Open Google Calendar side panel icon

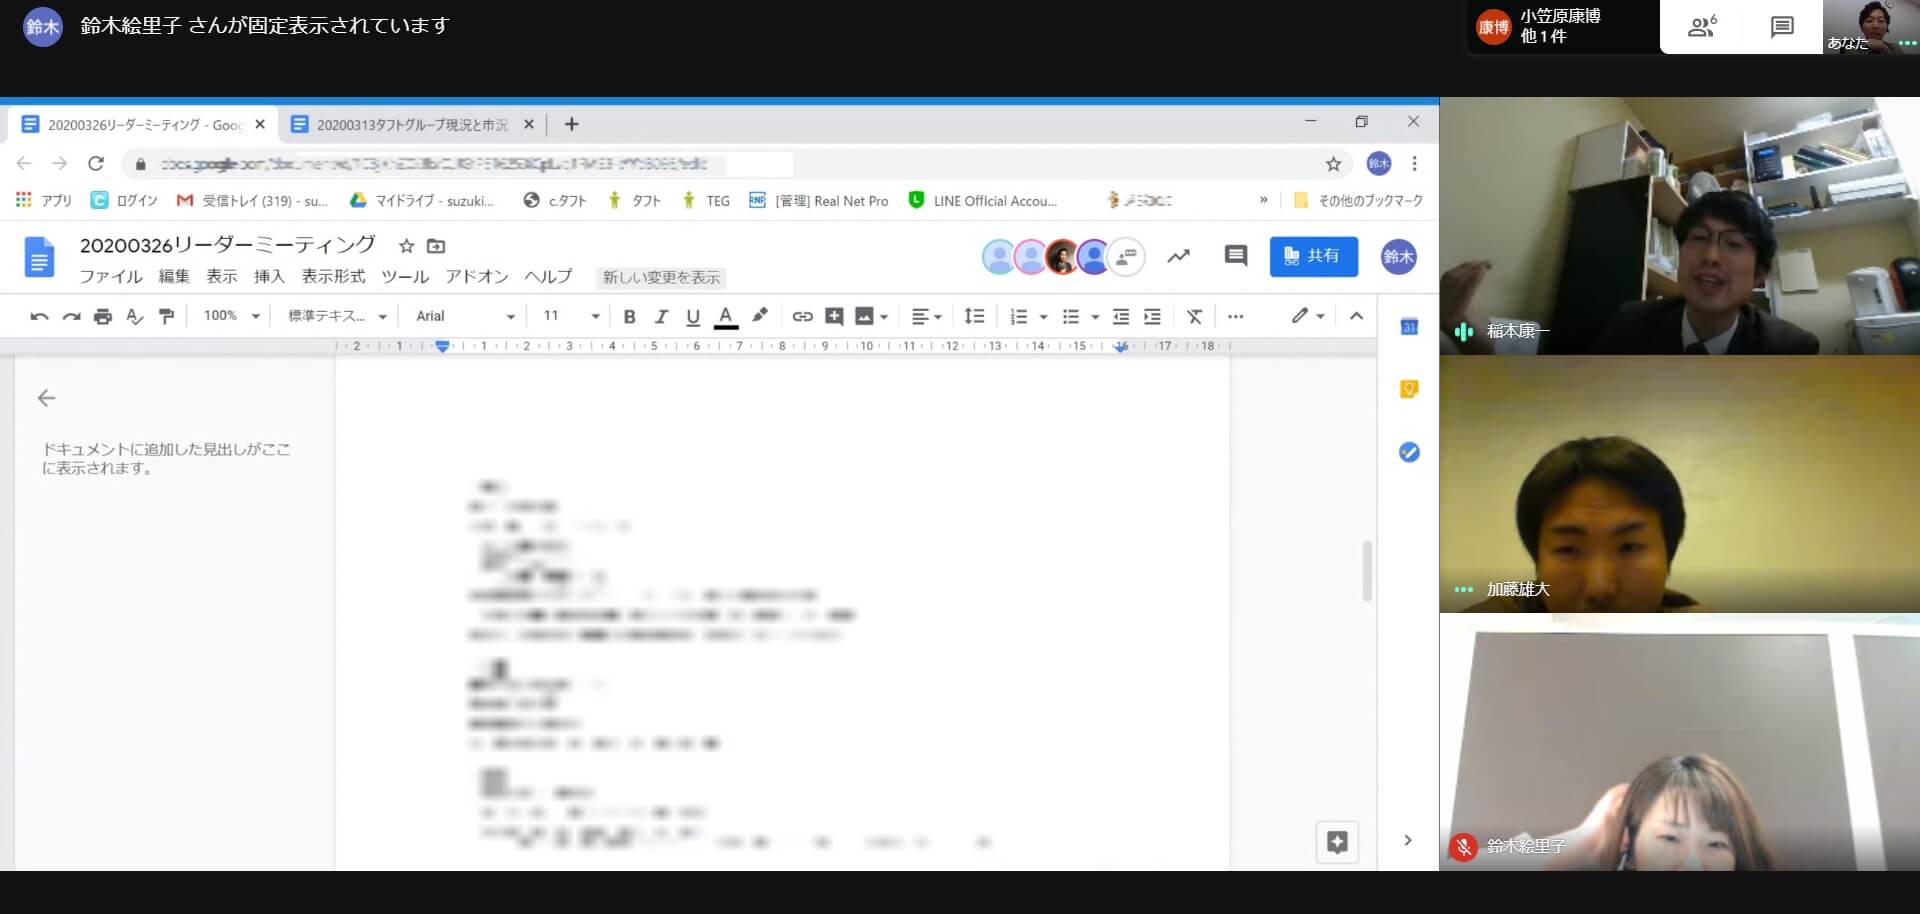coord(1409,327)
